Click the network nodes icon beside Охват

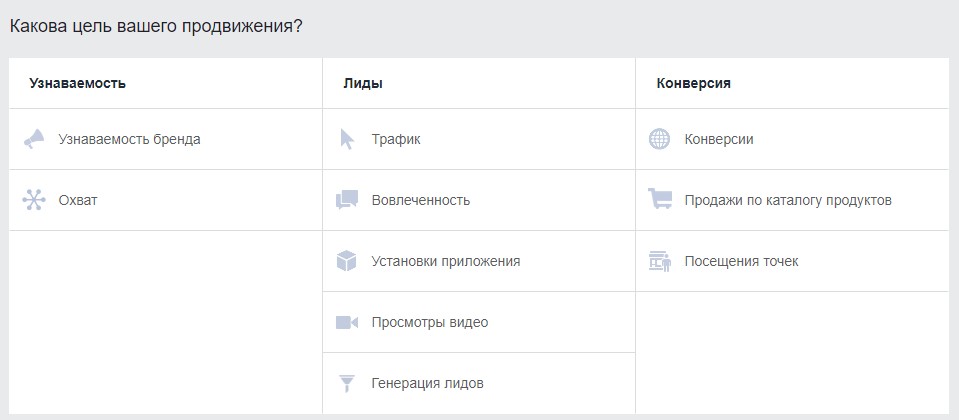click(x=34, y=200)
